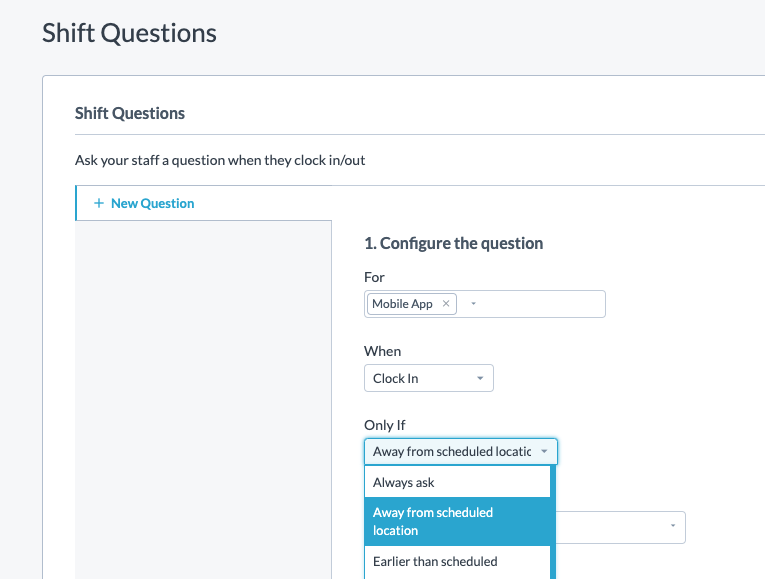765x579 pixels.
Task: Click the New Question button
Action: click(152, 203)
